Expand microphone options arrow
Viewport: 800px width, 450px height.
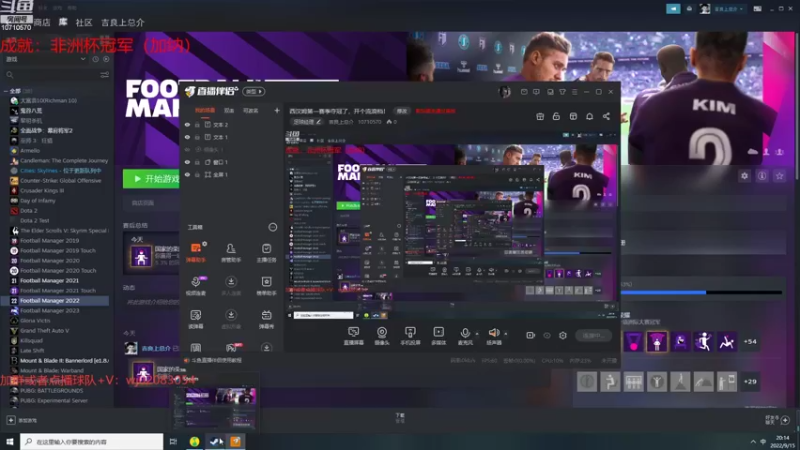[478, 334]
